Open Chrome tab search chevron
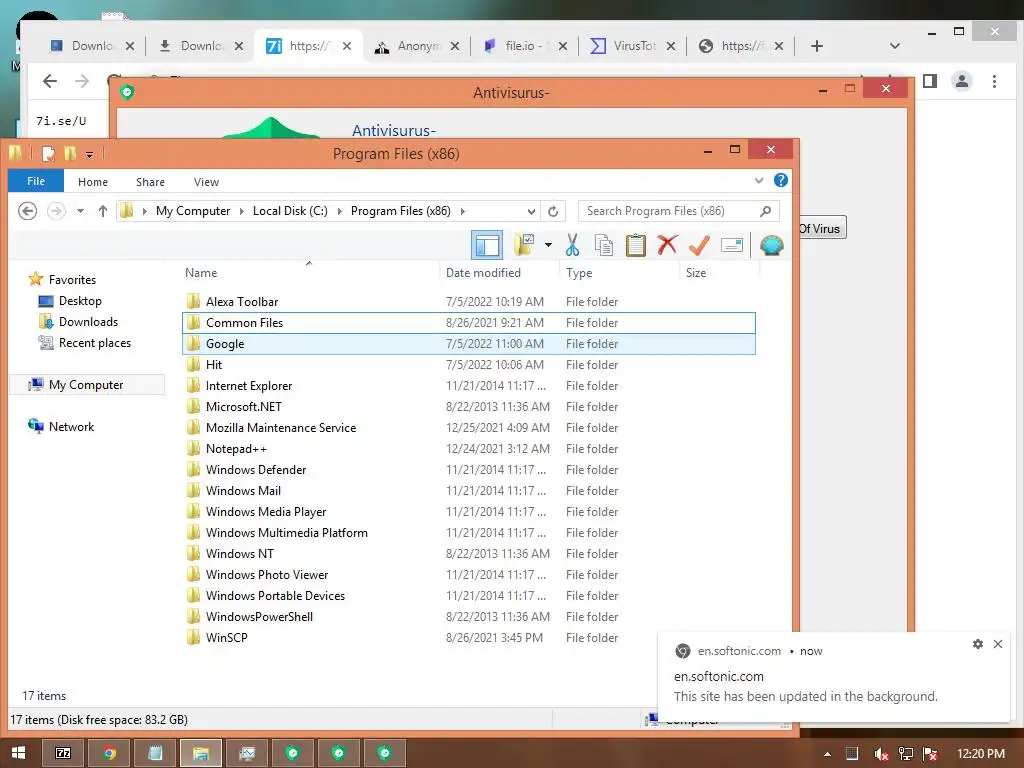The image size is (1024, 768). click(x=895, y=46)
